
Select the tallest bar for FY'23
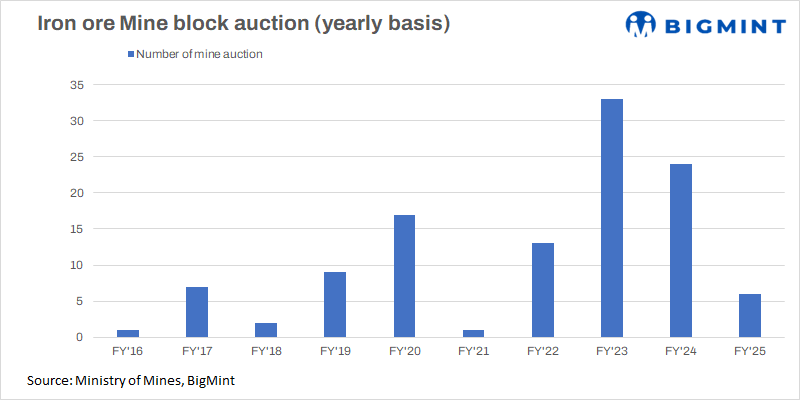pos(612,218)
